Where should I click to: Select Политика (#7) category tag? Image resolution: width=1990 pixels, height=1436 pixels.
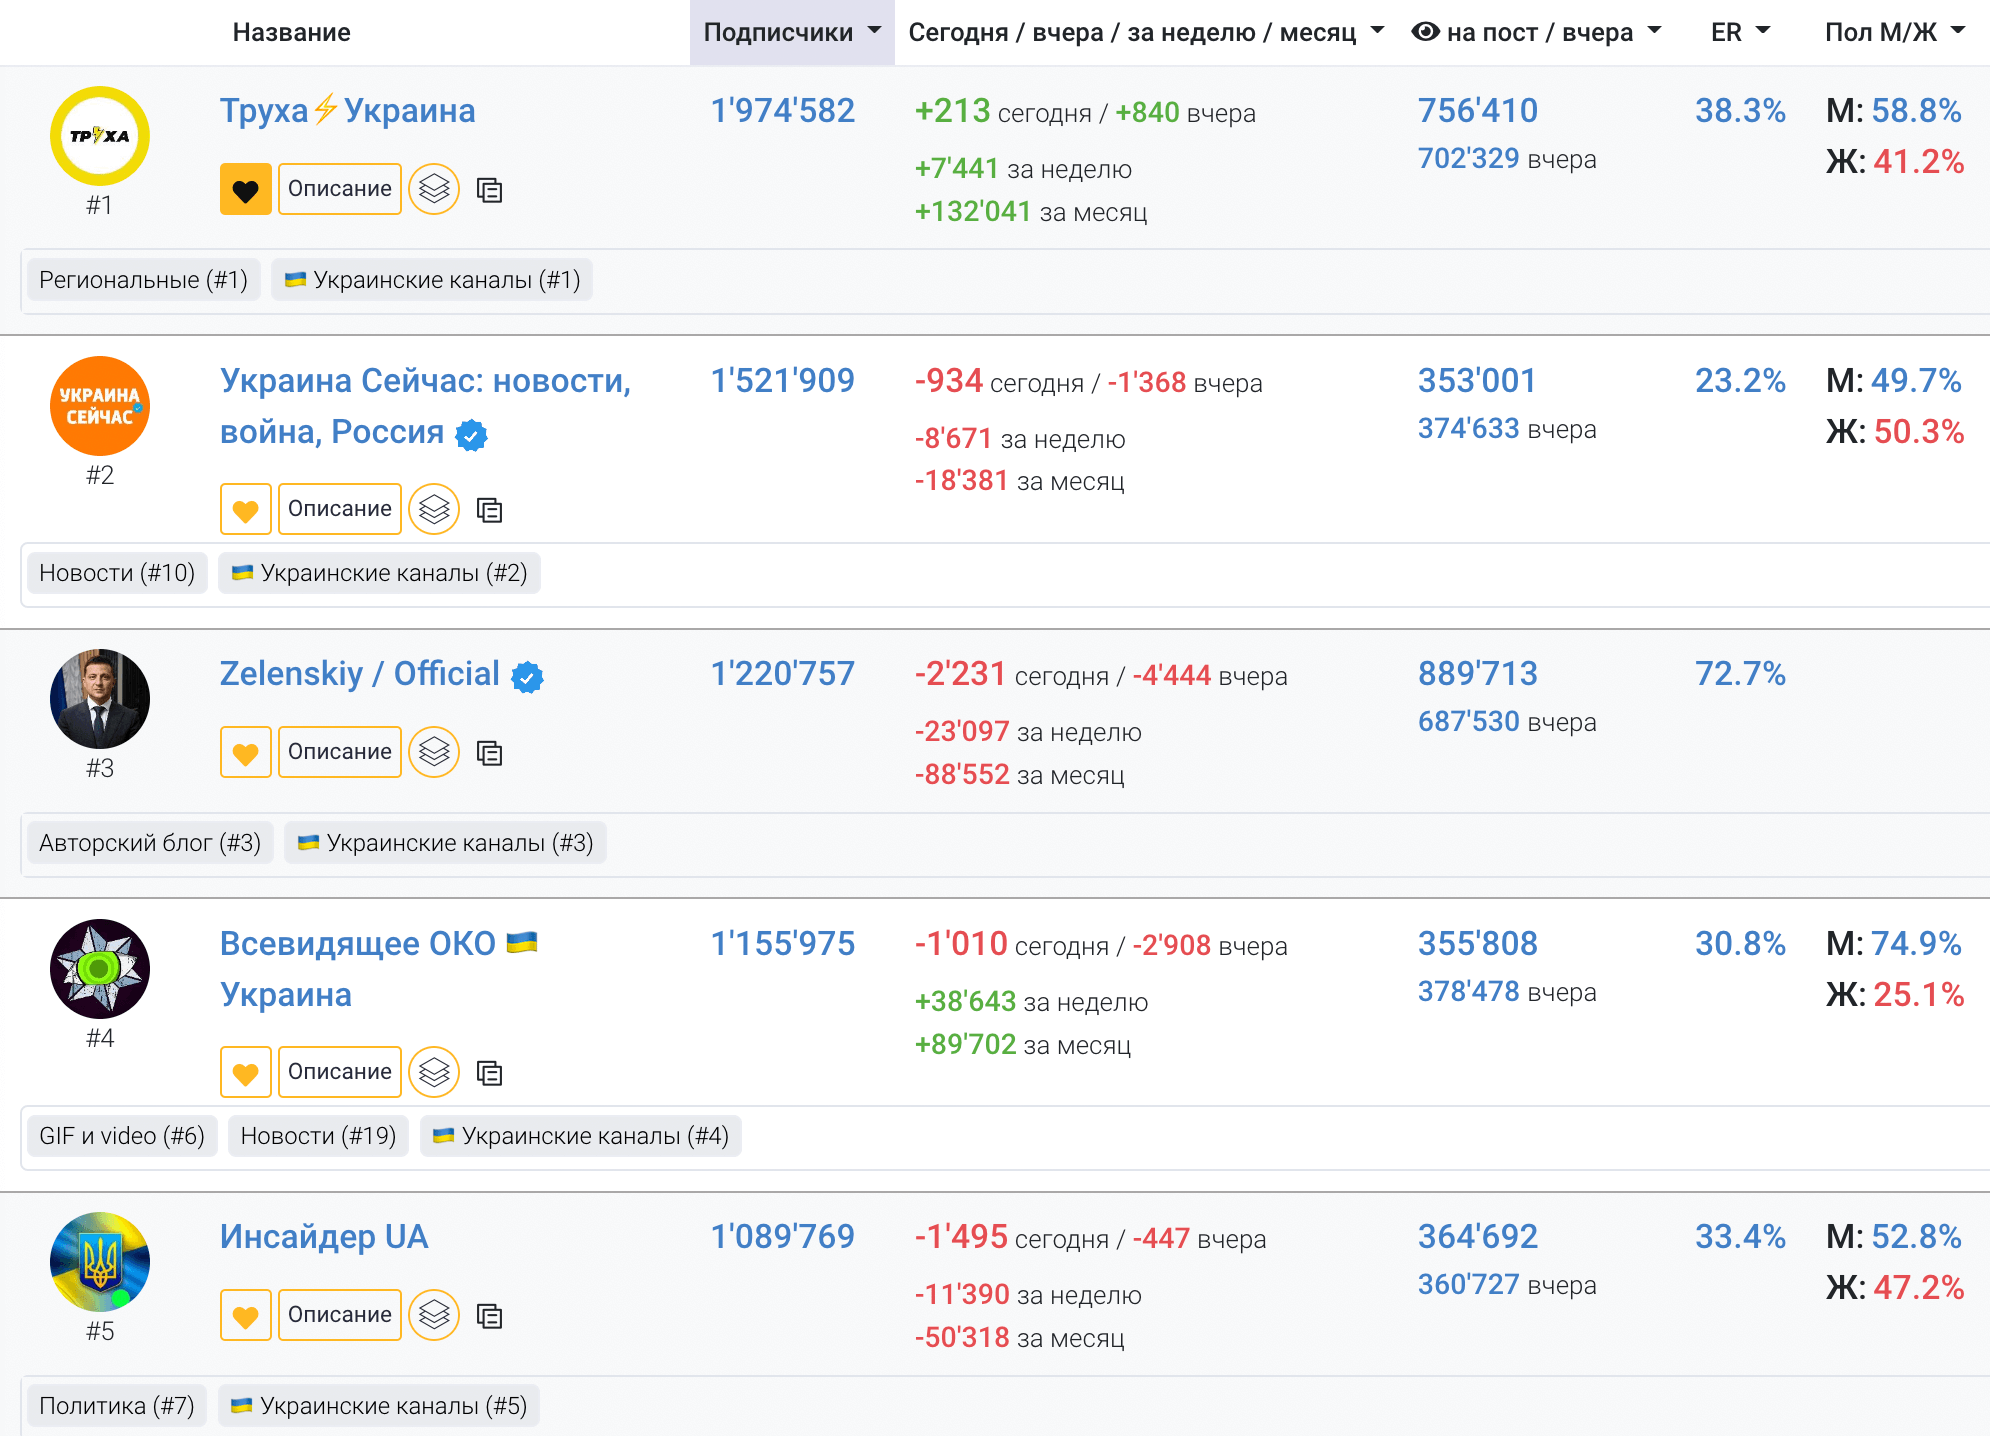point(117,1406)
